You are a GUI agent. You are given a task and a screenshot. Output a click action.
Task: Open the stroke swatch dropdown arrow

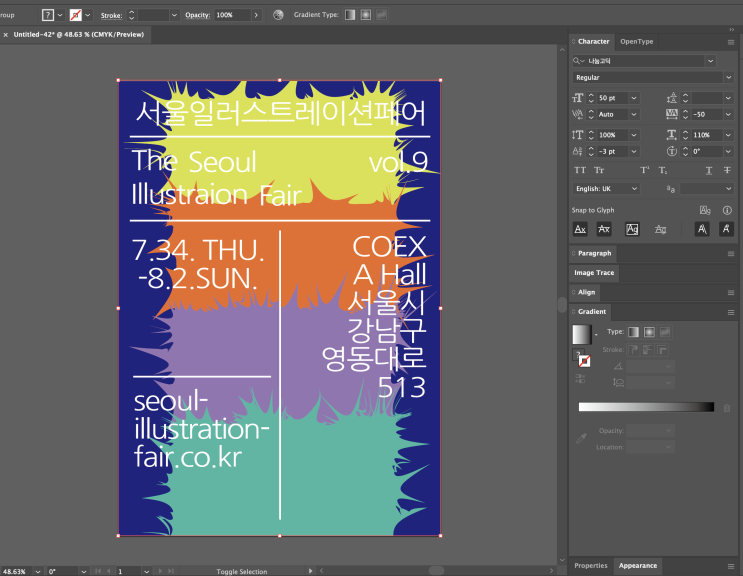point(88,15)
